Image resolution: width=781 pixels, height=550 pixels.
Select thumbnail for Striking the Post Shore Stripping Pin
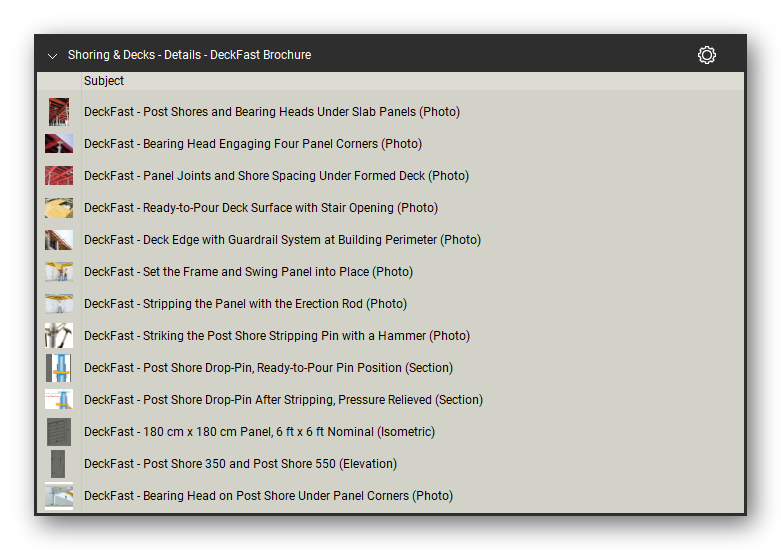pos(59,335)
